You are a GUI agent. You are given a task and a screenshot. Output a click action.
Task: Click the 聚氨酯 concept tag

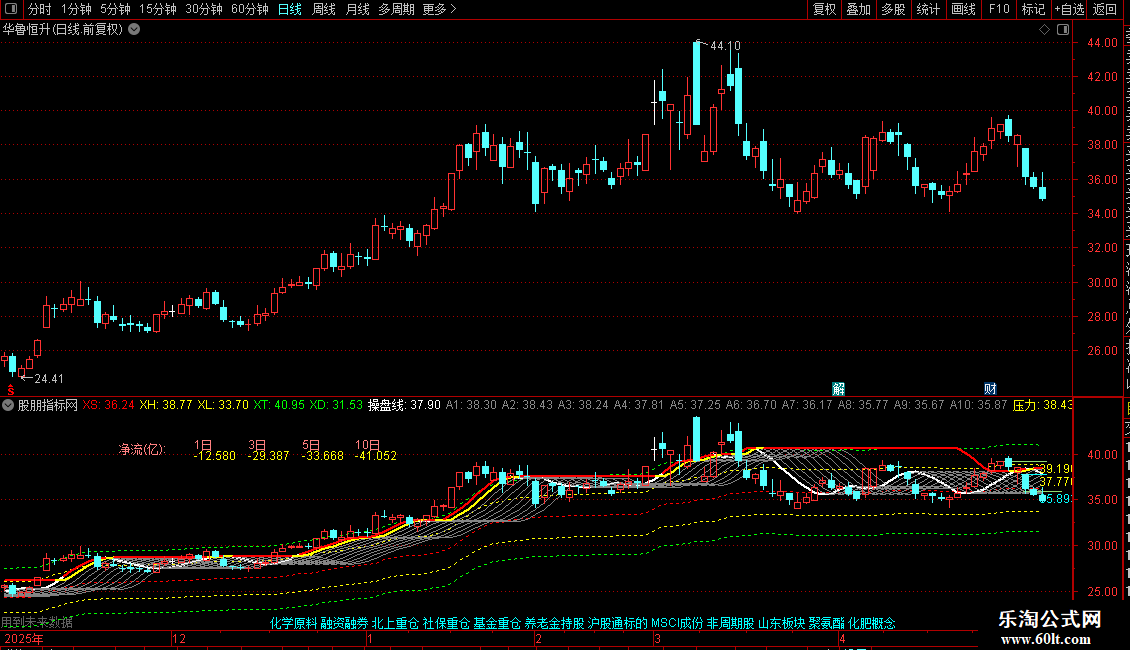pyautogui.click(x=827, y=623)
